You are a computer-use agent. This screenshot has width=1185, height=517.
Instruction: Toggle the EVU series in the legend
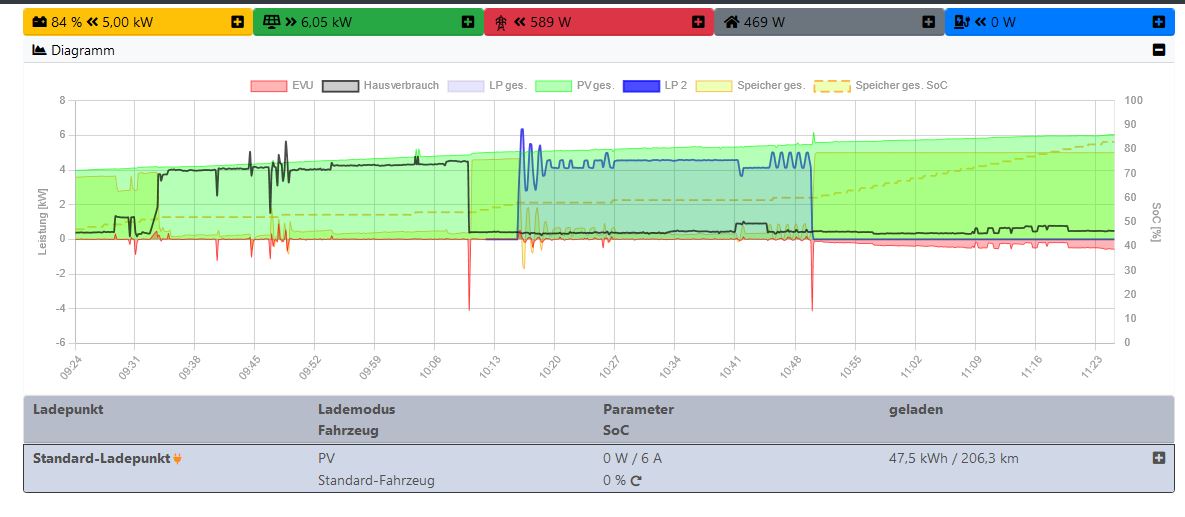pyautogui.click(x=282, y=86)
